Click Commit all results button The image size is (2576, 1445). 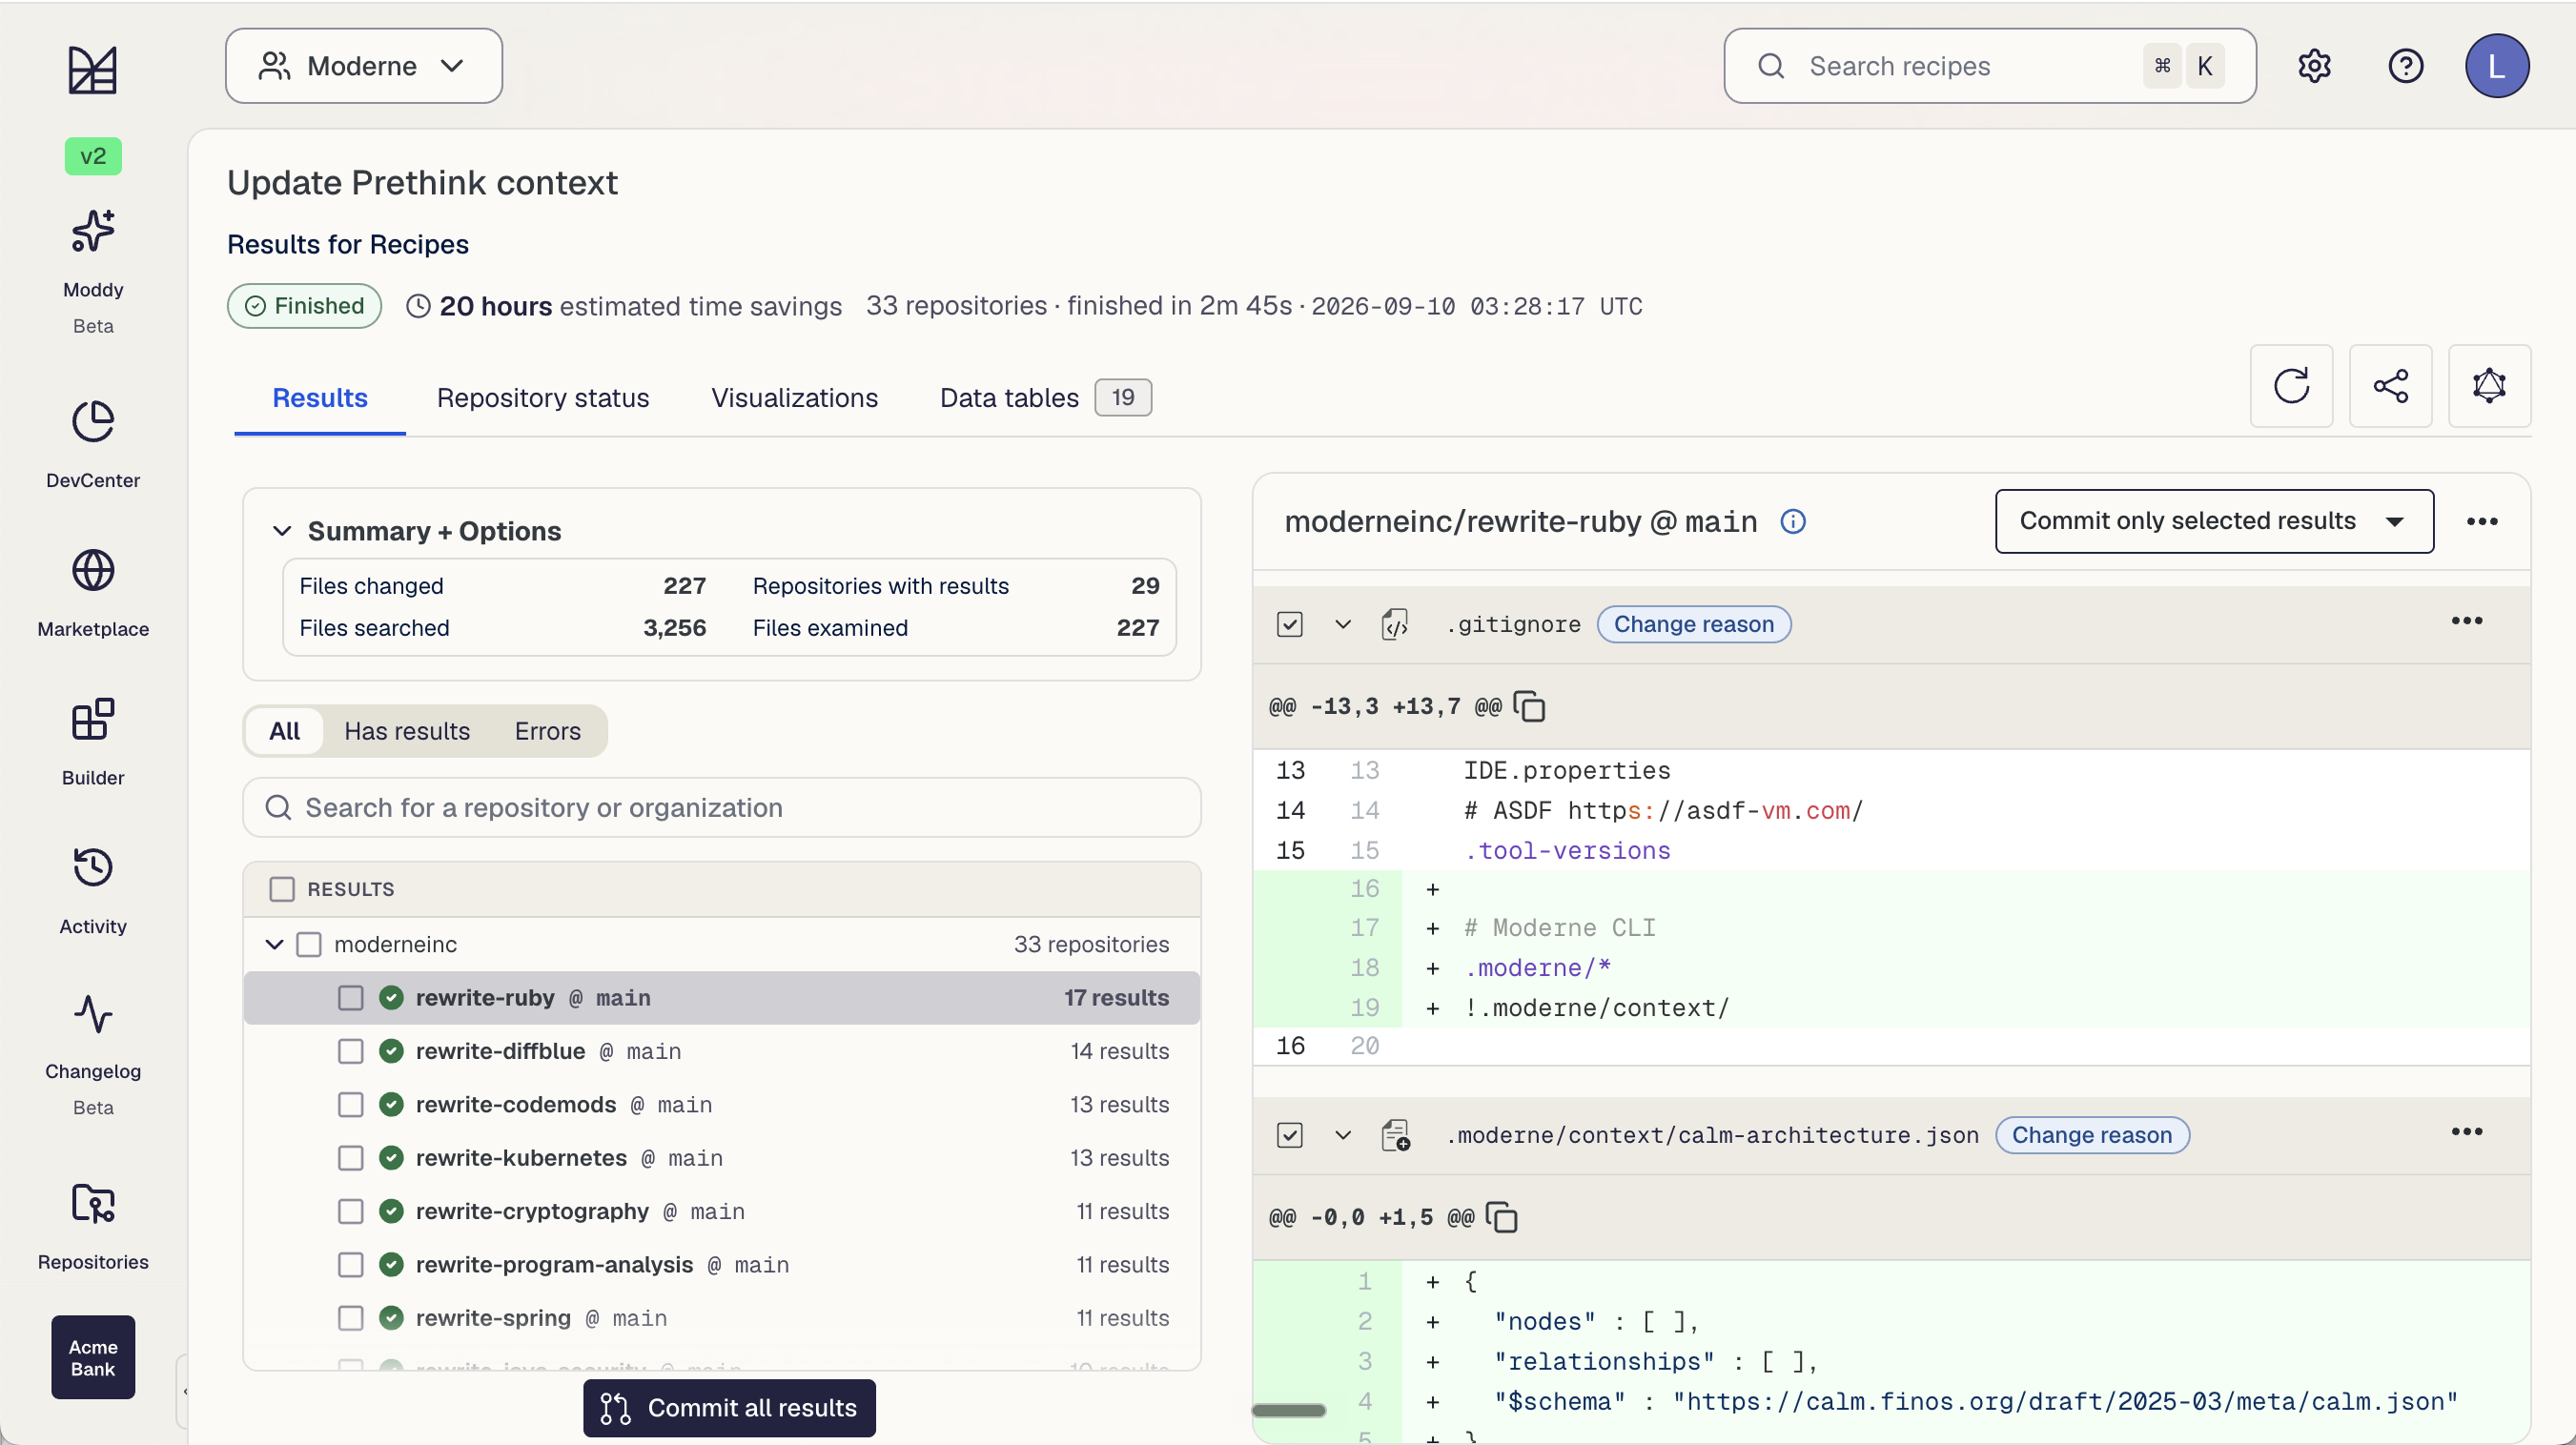(729, 1408)
